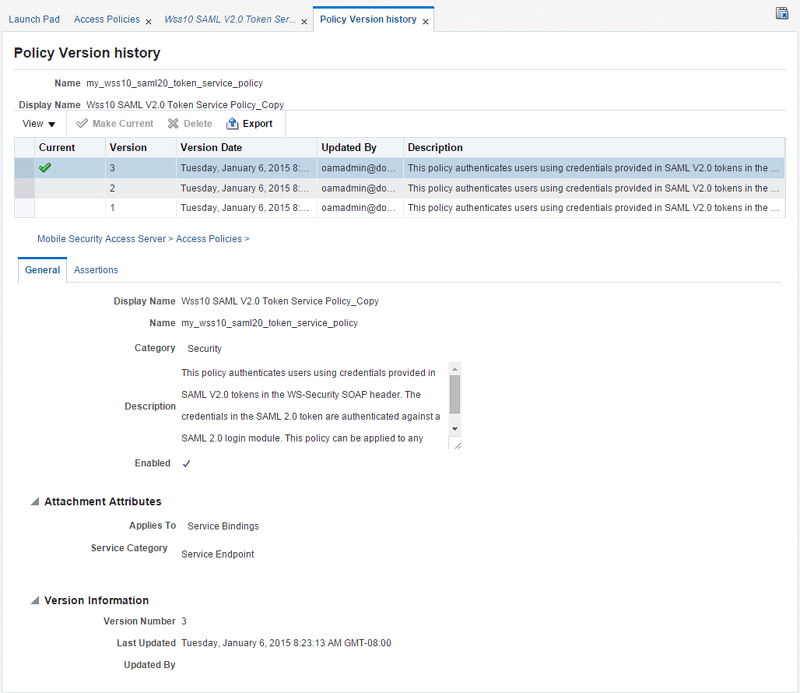
Task: Click the description scrollbar thumb
Action: coord(455,394)
